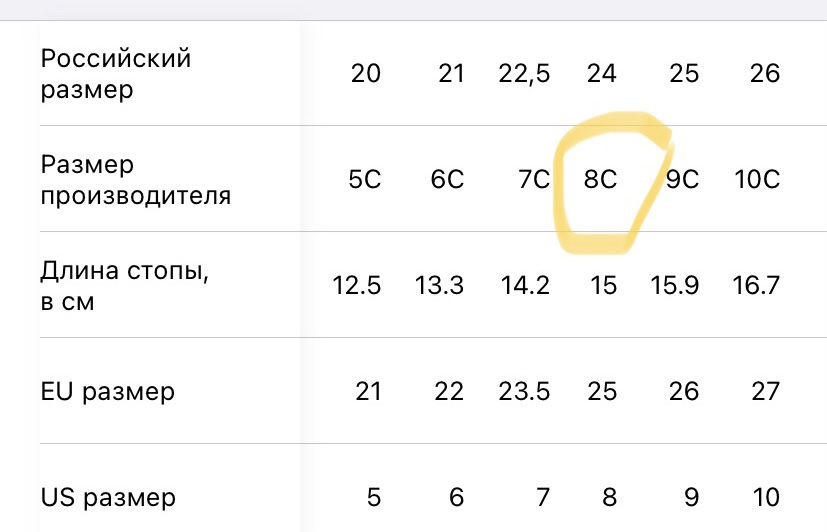Click foot length 15 cell
The width and height of the screenshot is (827, 532).
603,285
